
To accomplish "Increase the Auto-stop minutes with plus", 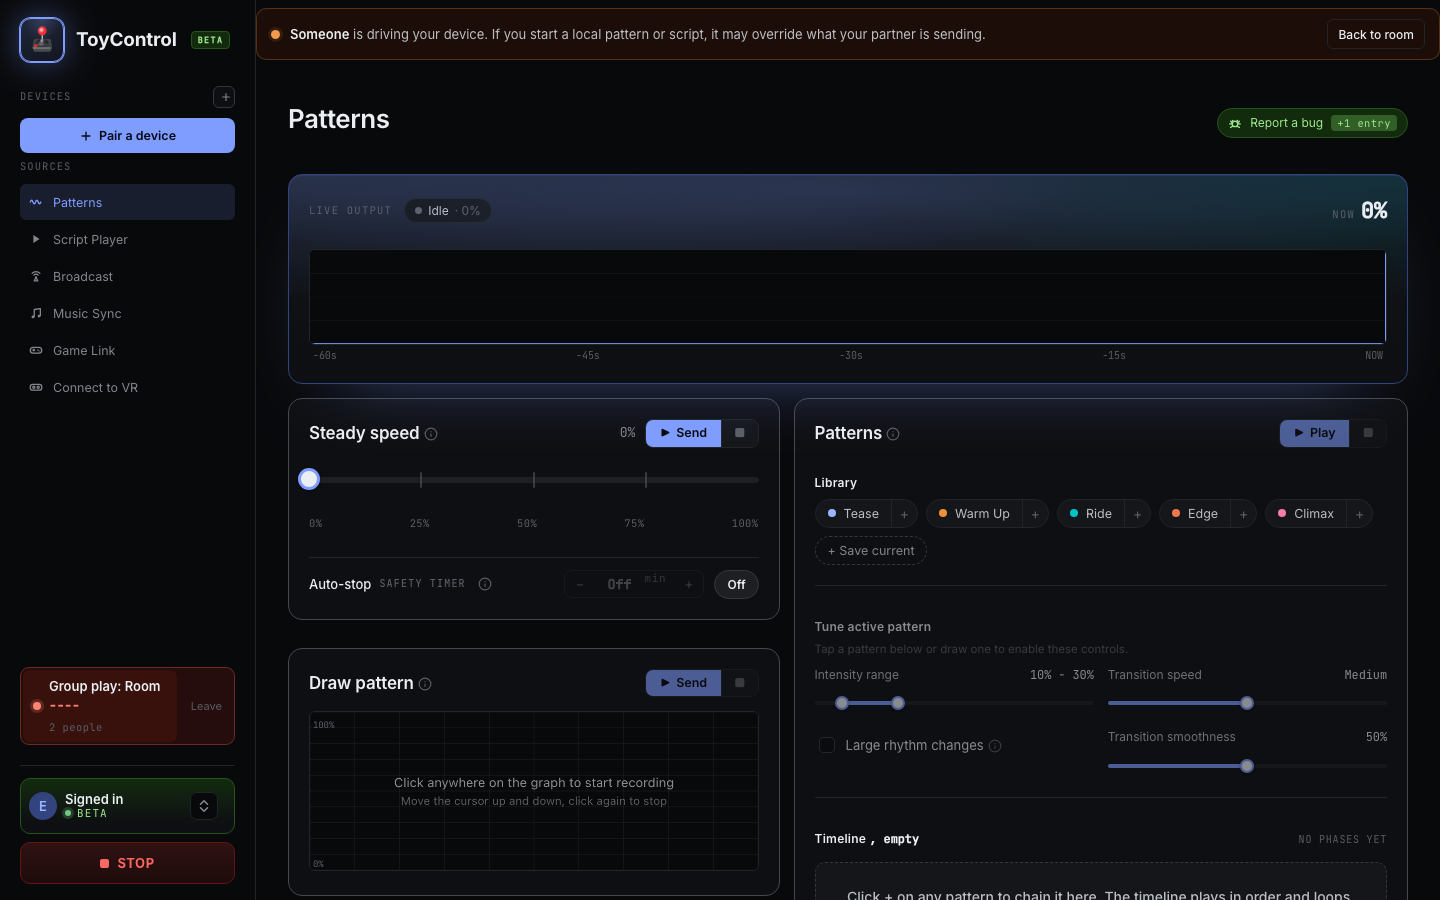I will pyautogui.click(x=689, y=585).
